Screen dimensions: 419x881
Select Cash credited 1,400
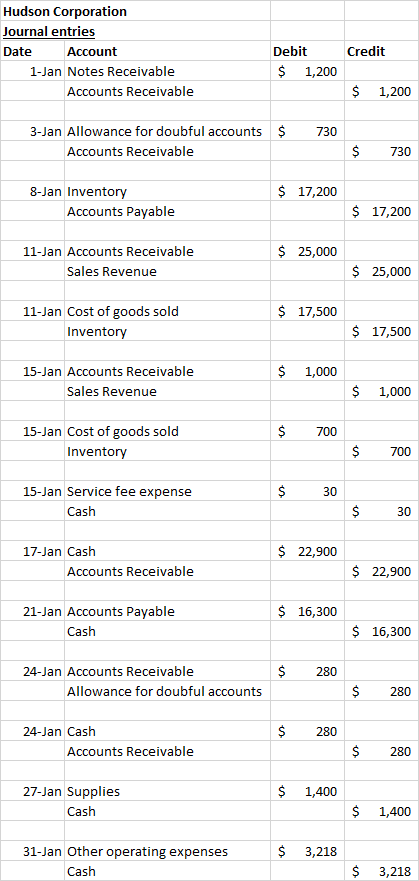167,813
